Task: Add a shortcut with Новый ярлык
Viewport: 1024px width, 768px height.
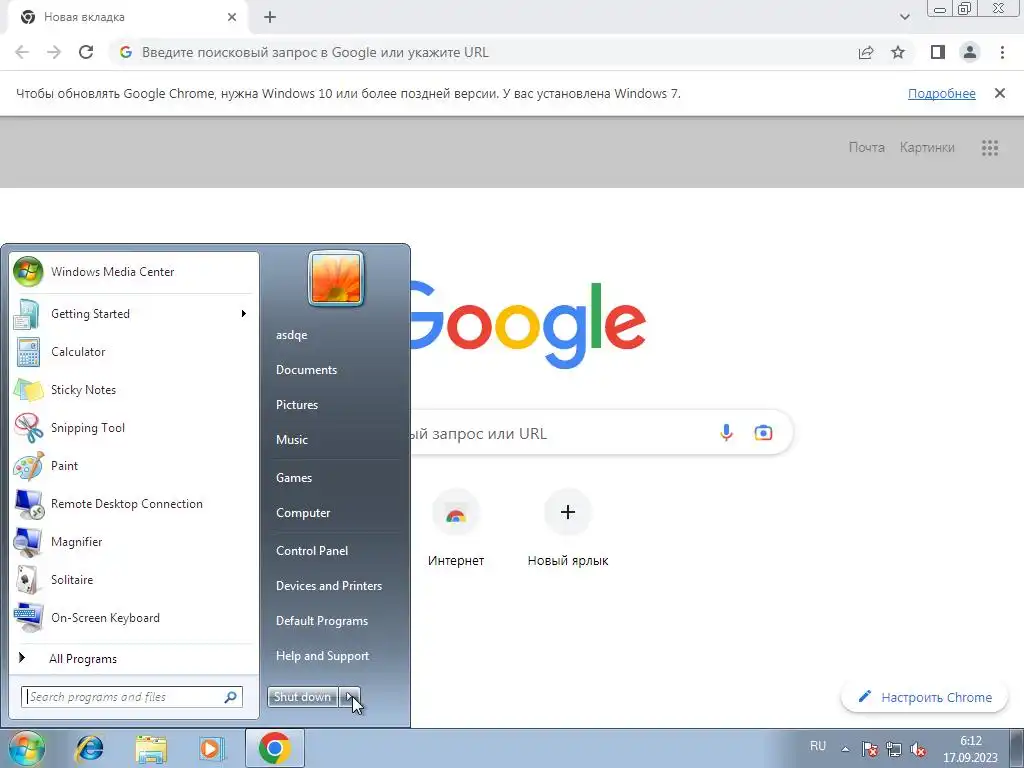Action: (568, 529)
